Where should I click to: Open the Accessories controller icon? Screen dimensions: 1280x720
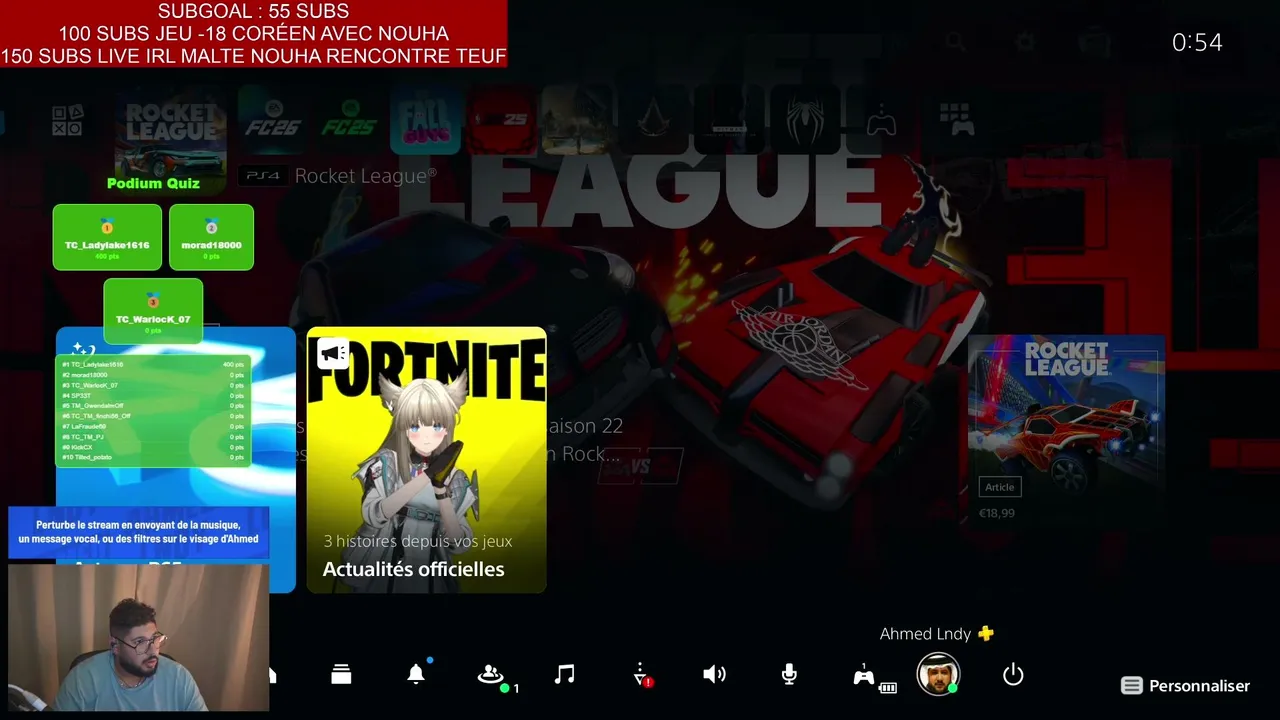[864, 676]
